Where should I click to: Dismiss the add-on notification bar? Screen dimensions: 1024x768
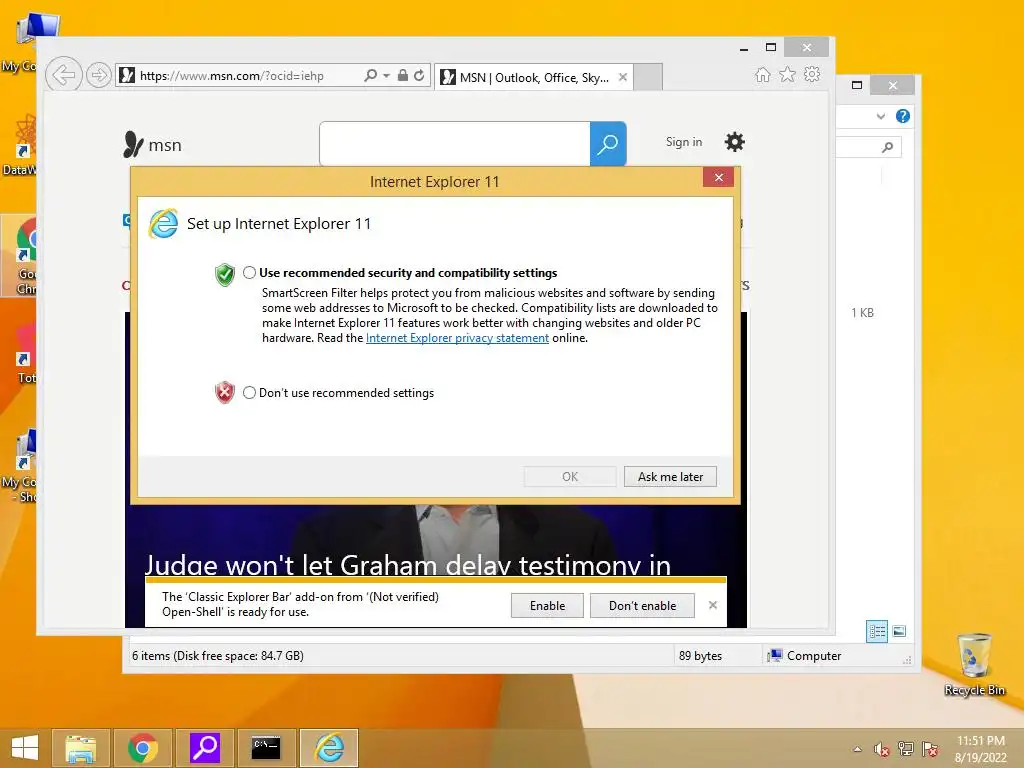(712, 605)
